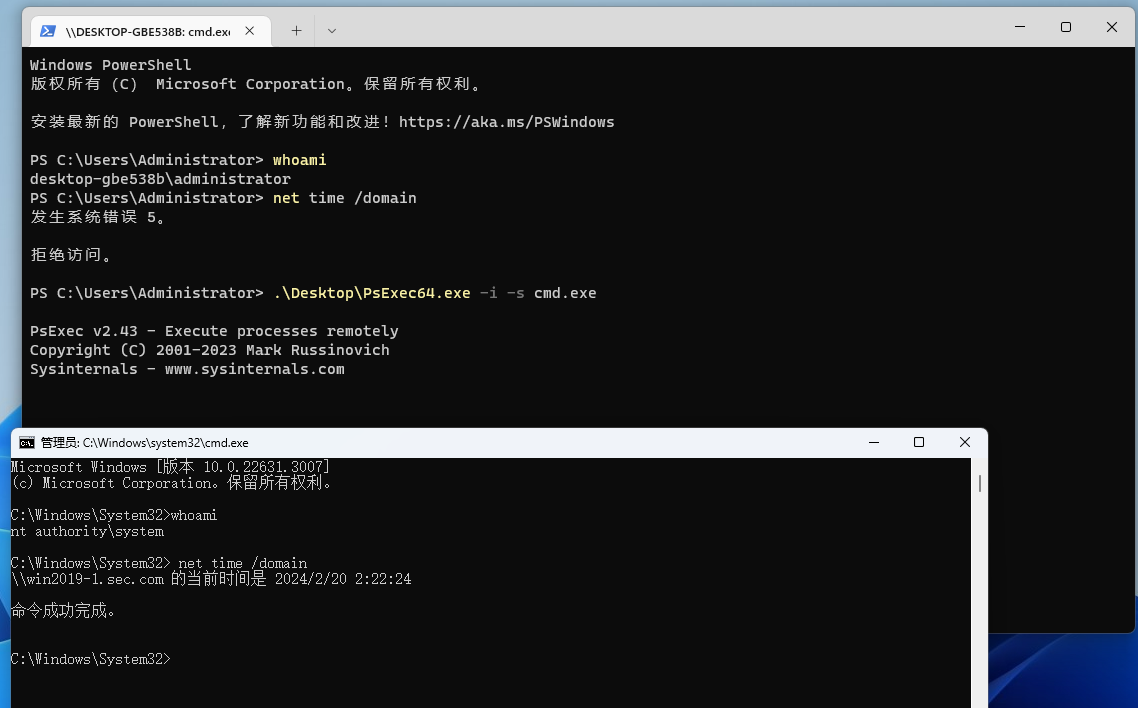Minimize the Windows Terminal window
The image size is (1138, 708).
point(1019,27)
